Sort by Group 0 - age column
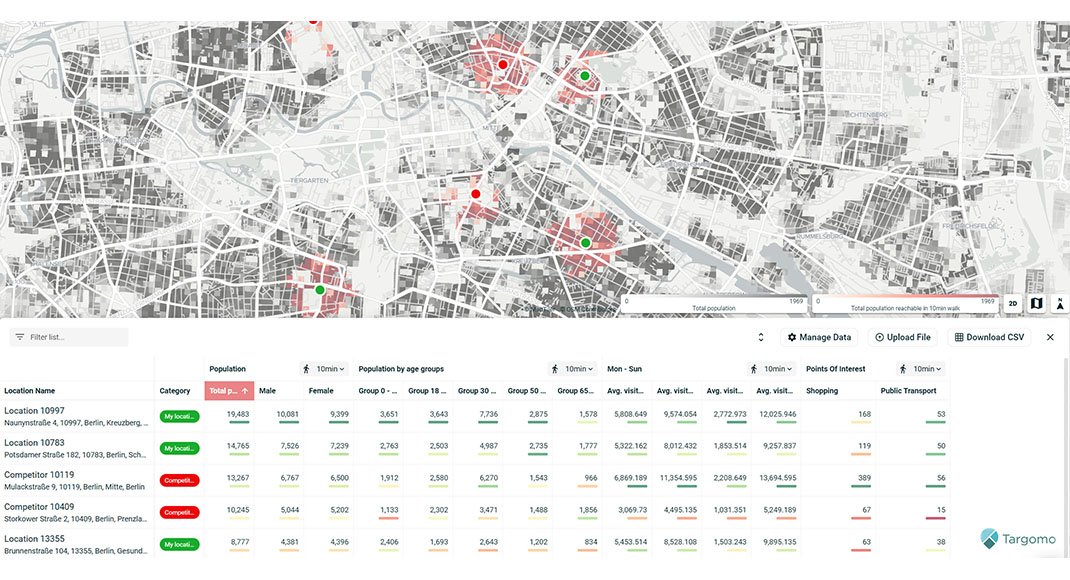The height and width of the screenshot is (580, 1070). [378, 391]
